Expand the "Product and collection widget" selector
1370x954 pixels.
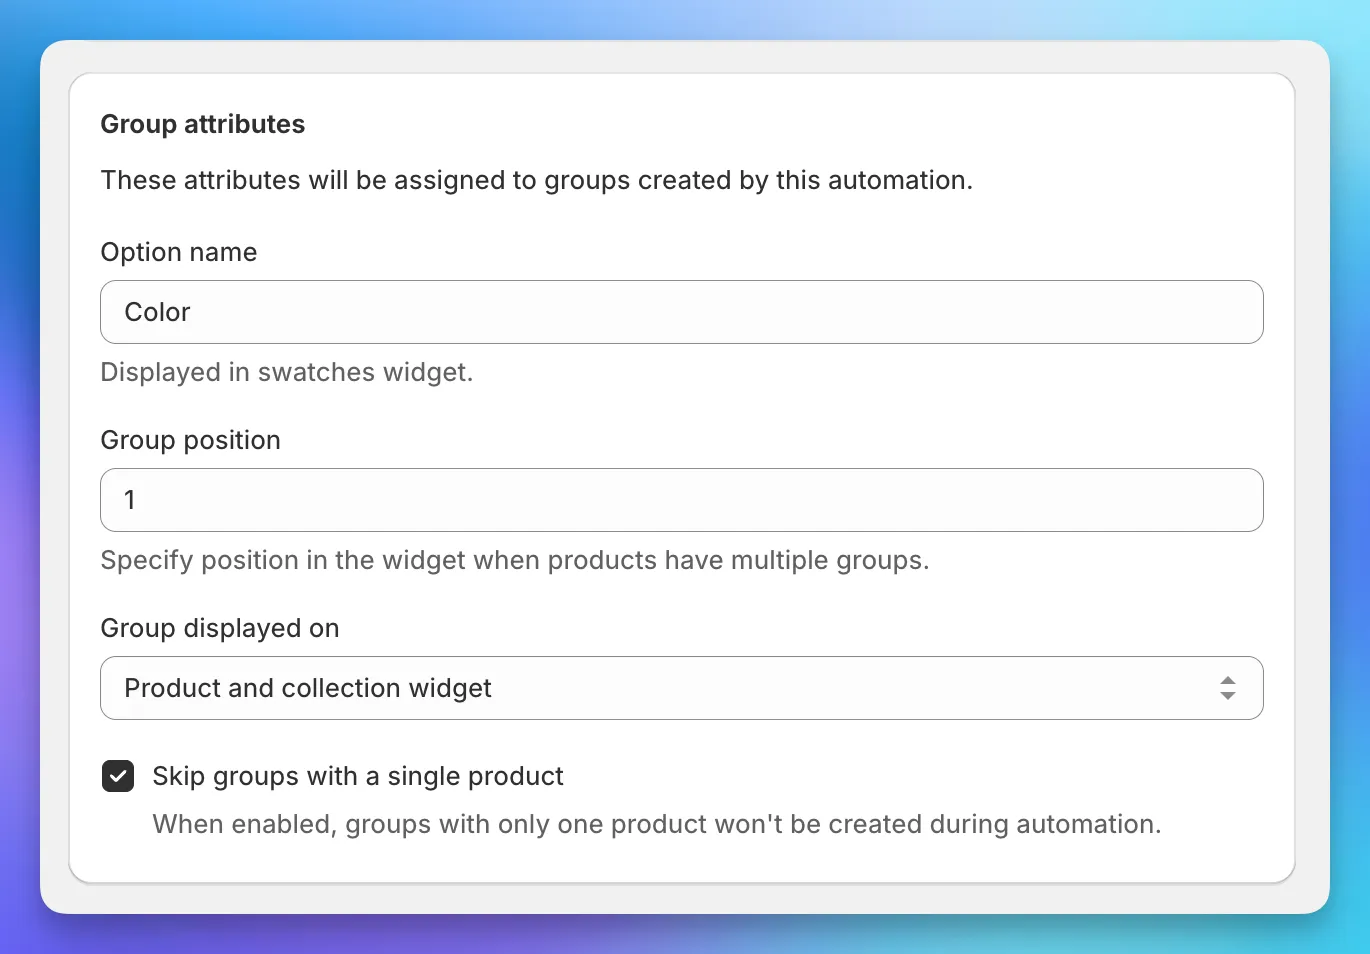pos(680,688)
